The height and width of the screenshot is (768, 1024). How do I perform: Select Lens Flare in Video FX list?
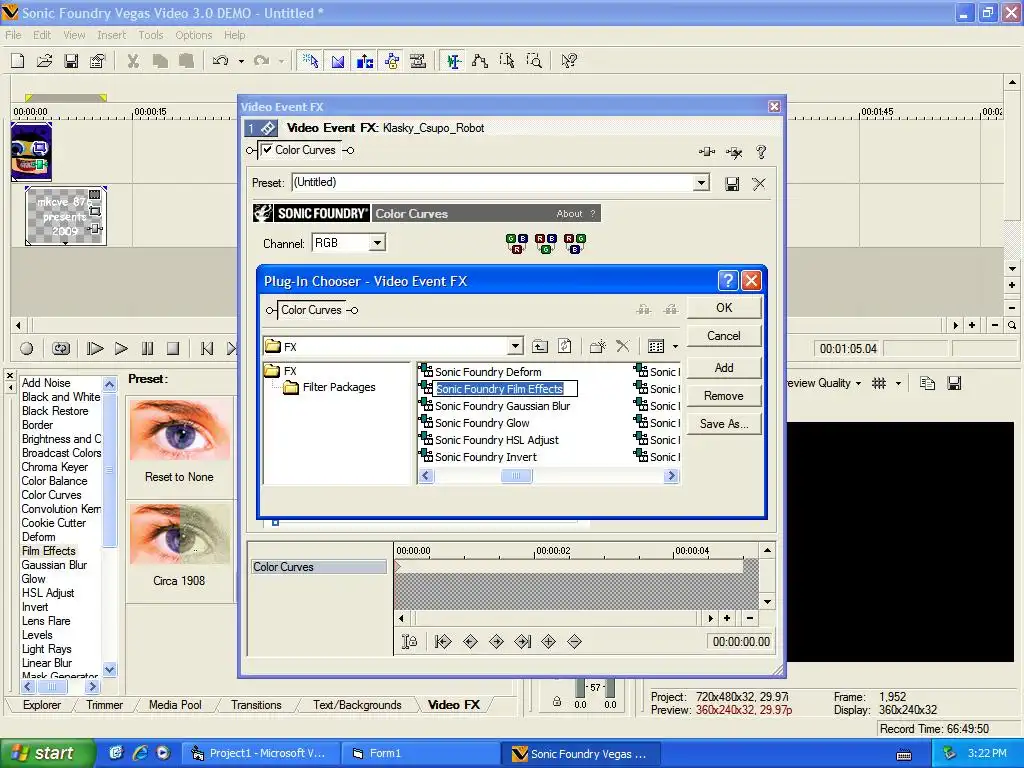pyautogui.click(x=46, y=621)
